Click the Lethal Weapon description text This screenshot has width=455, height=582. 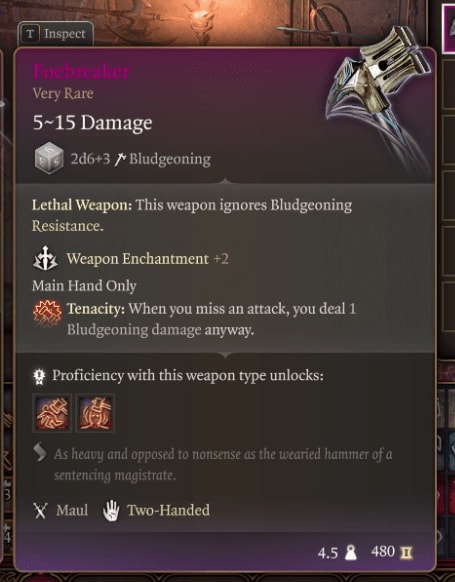[x=192, y=215]
